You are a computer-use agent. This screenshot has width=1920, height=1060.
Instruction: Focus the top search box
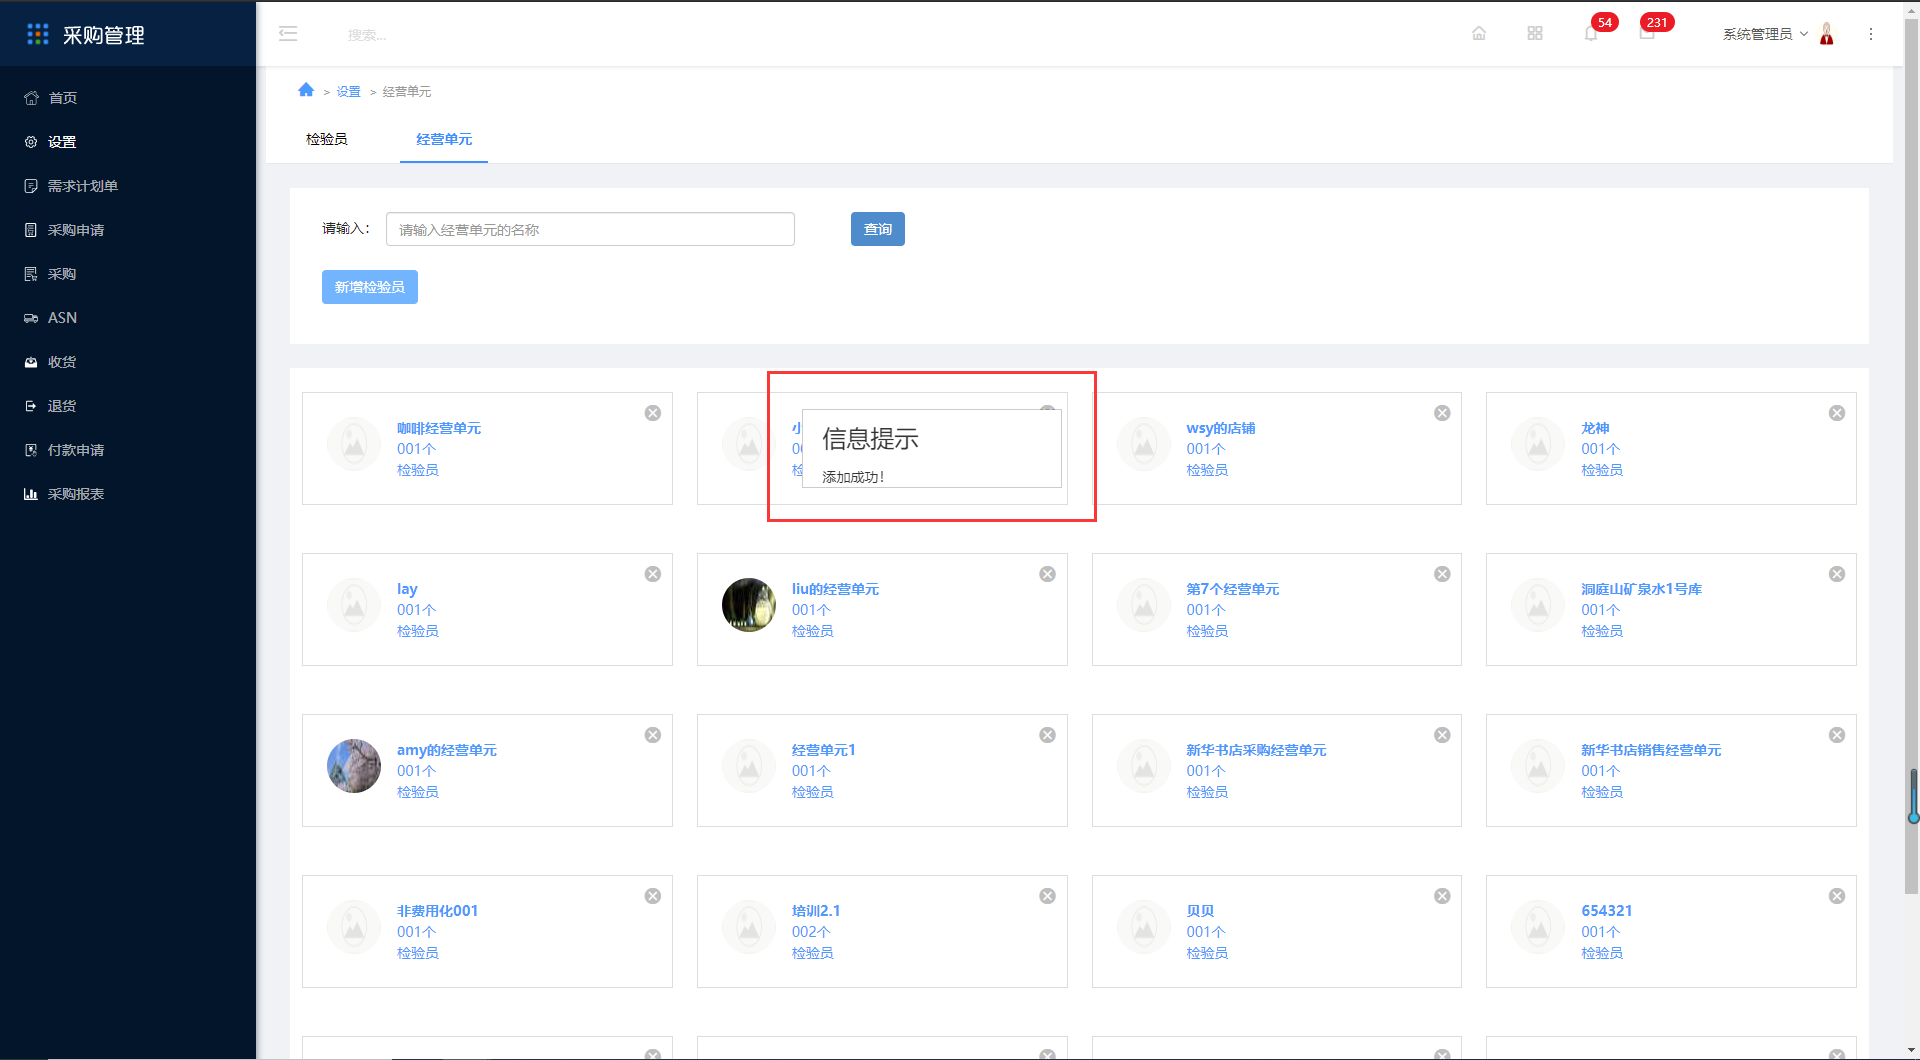click(367, 35)
